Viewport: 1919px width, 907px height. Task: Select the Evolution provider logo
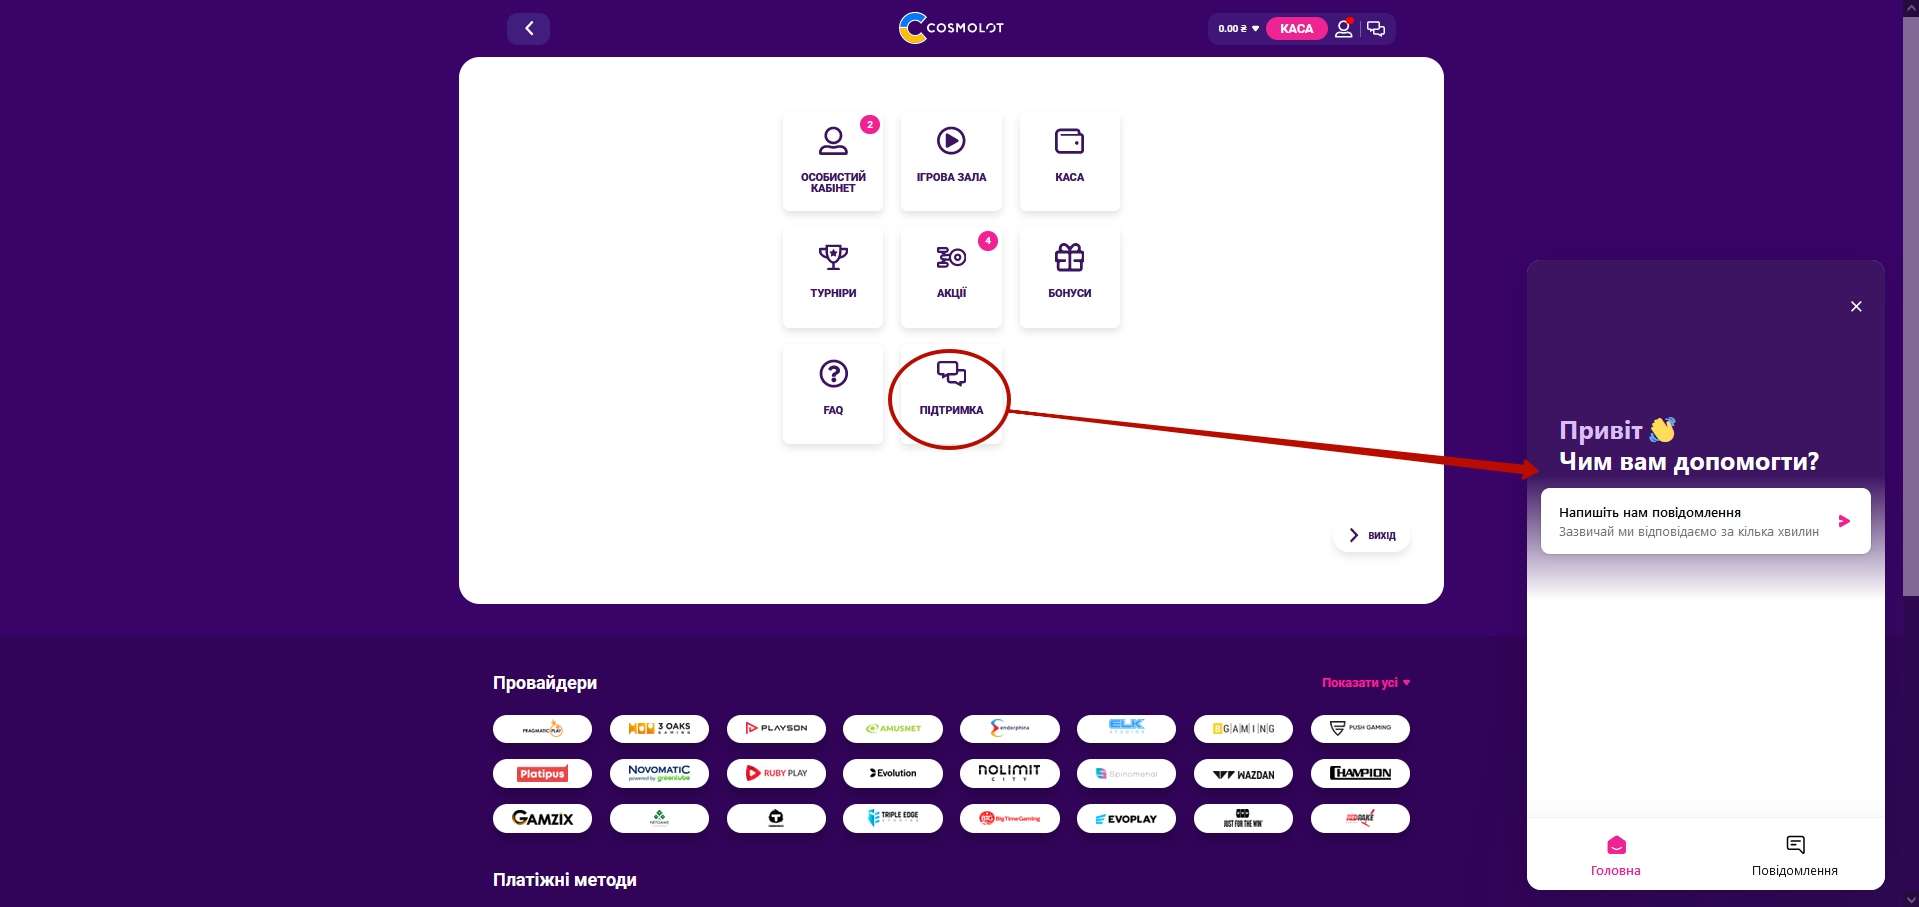892,774
